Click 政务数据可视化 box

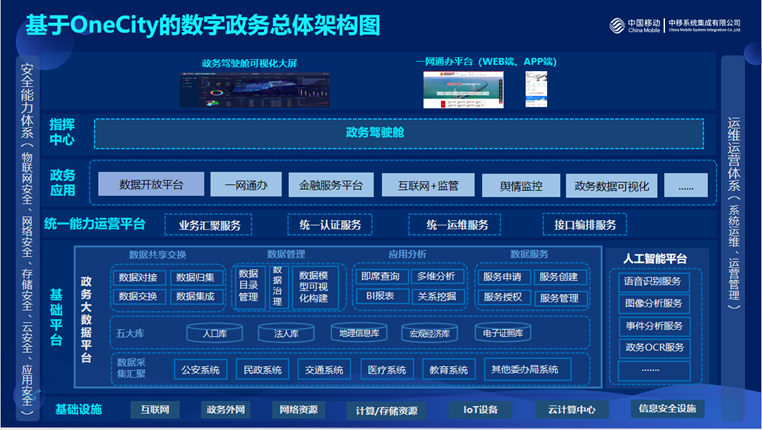point(611,186)
